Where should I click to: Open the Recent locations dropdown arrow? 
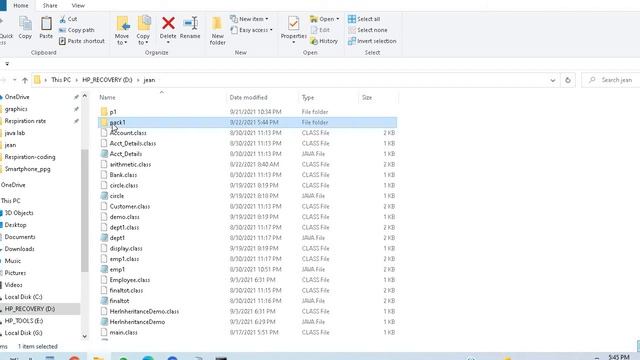pos(14,80)
